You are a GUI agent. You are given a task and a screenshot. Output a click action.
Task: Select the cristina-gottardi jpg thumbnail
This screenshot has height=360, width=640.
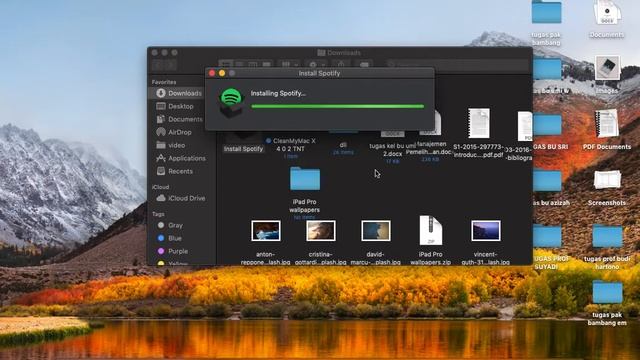(321, 231)
